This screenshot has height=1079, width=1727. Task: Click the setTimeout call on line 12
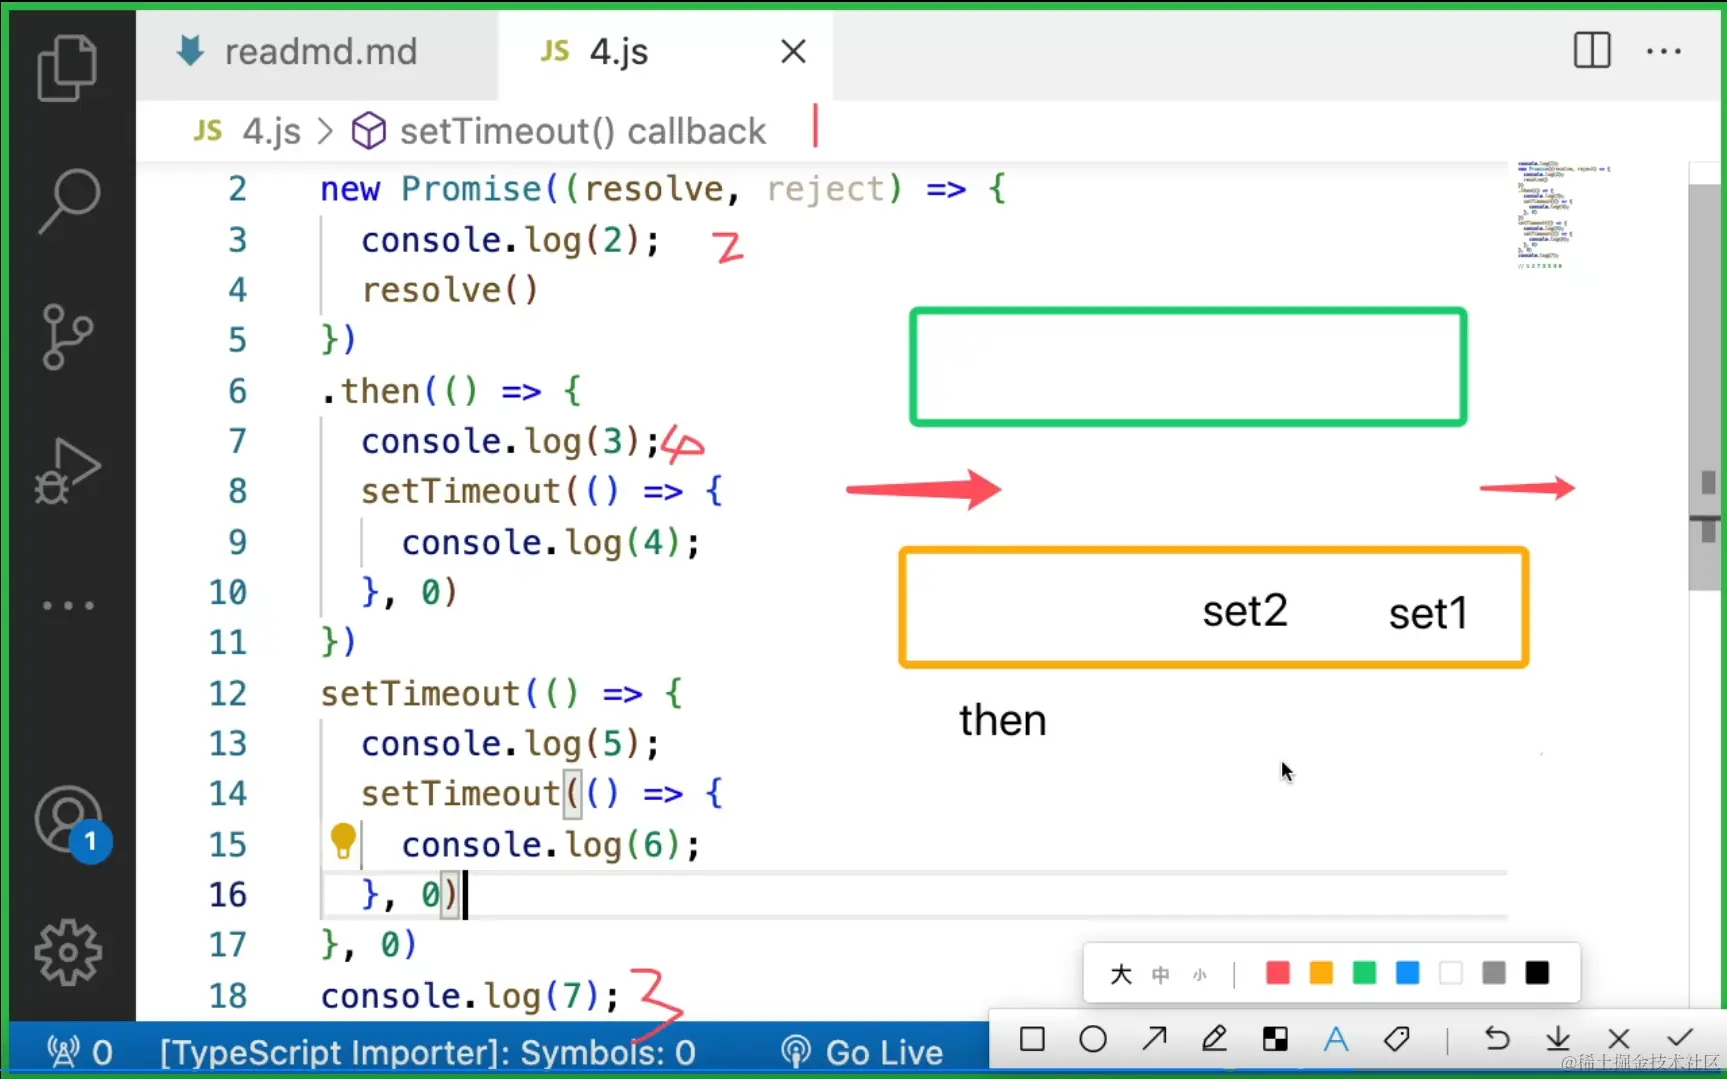[420, 693]
